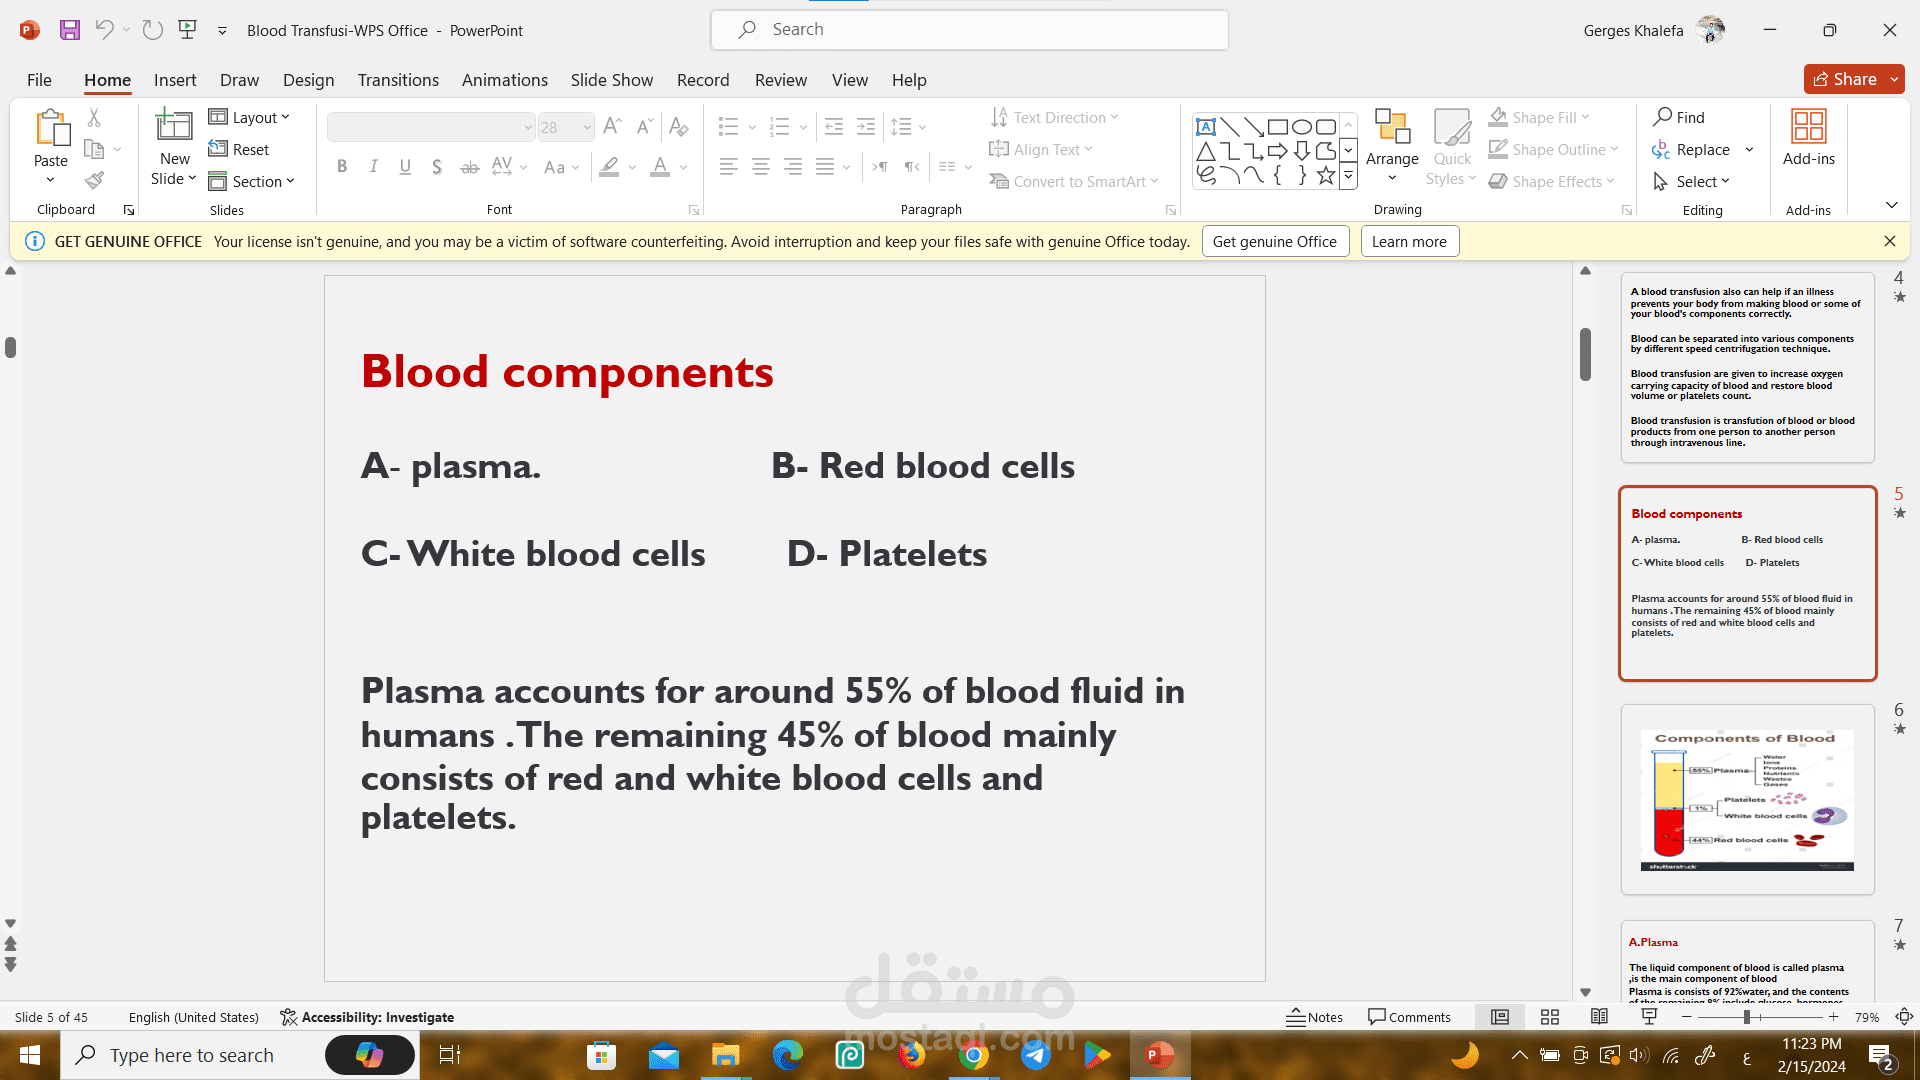The image size is (1920, 1080).
Task: Open the File menu
Action: [x=39, y=80]
